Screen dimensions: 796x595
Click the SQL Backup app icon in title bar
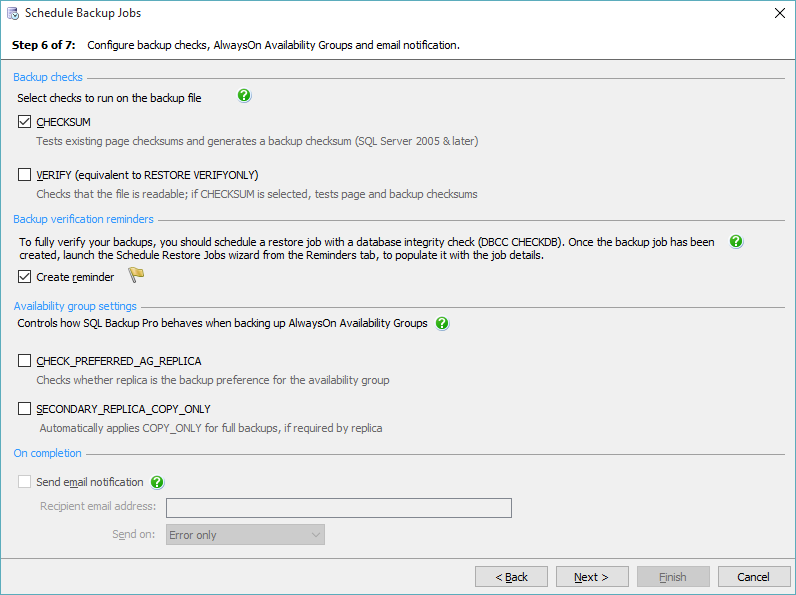[13, 14]
